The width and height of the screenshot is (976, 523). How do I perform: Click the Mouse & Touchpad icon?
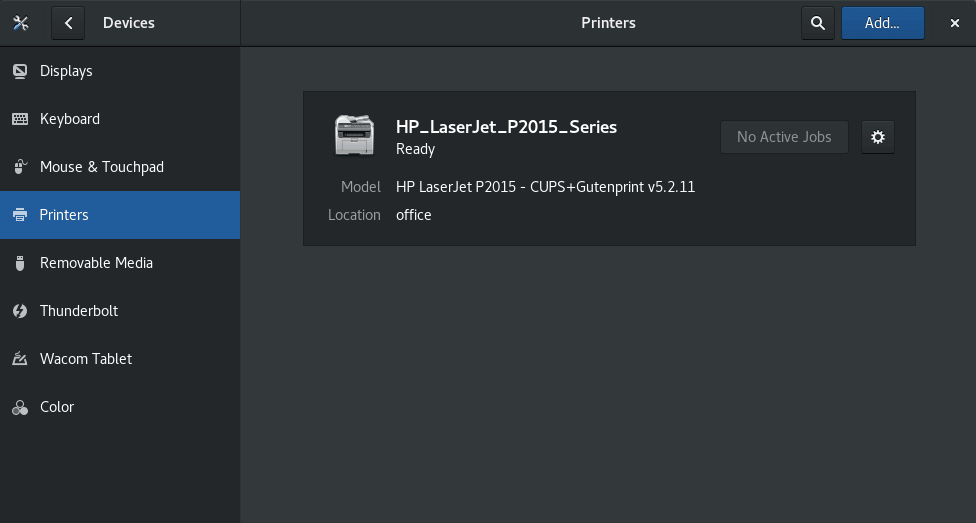[20, 167]
